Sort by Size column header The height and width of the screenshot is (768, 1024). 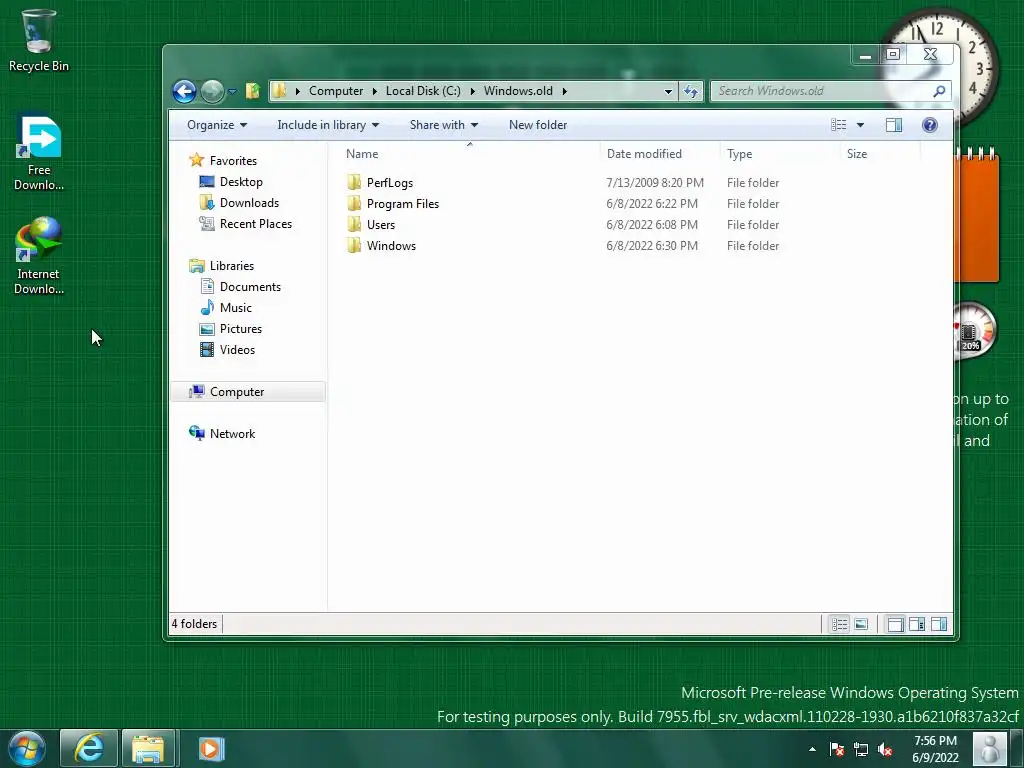pos(880,153)
